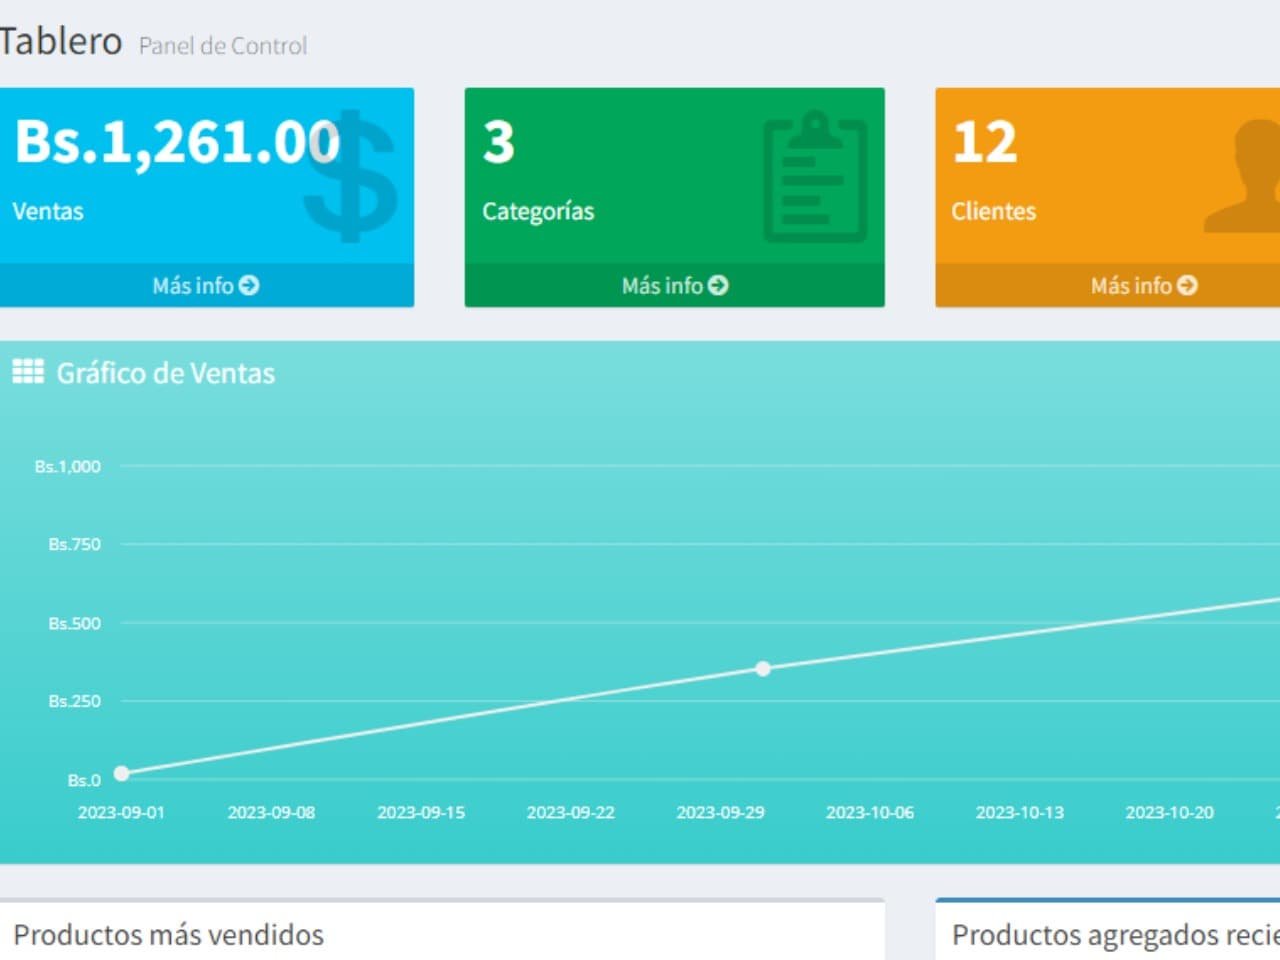Select the chart data point near 2023-09-29
Screen dimensions: 1280x960
[x=763, y=668]
